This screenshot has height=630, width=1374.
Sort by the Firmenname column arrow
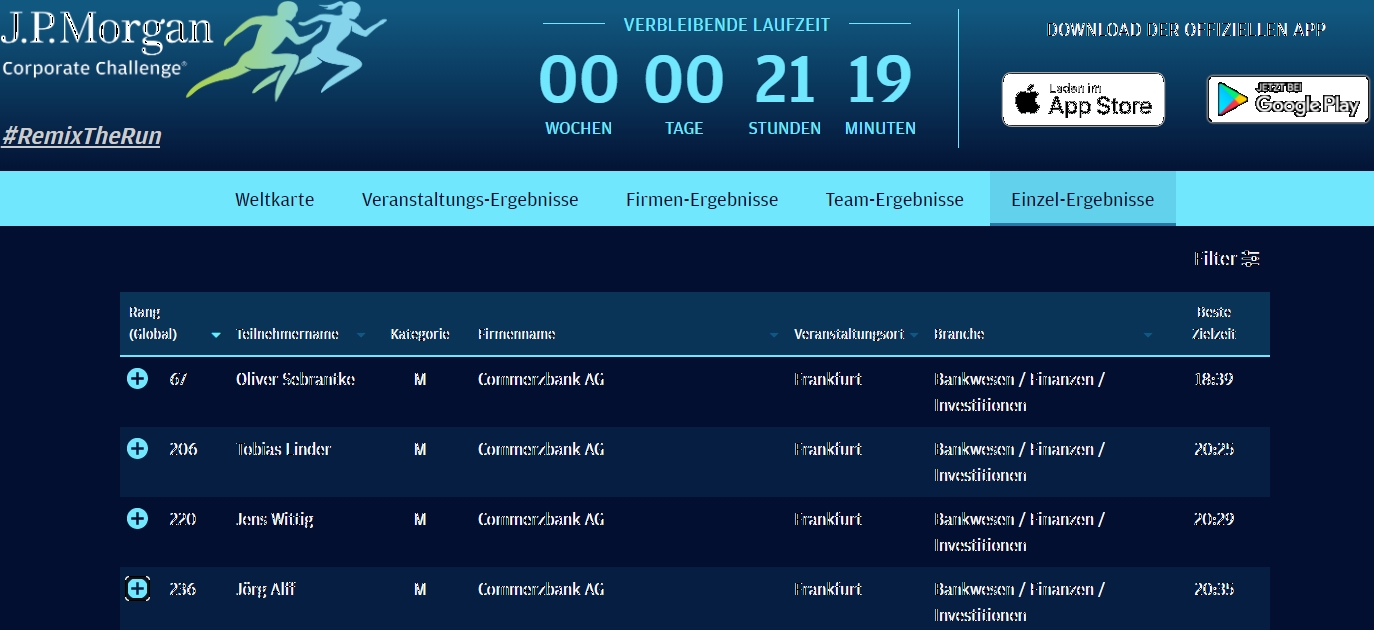pyautogui.click(x=773, y=335)
